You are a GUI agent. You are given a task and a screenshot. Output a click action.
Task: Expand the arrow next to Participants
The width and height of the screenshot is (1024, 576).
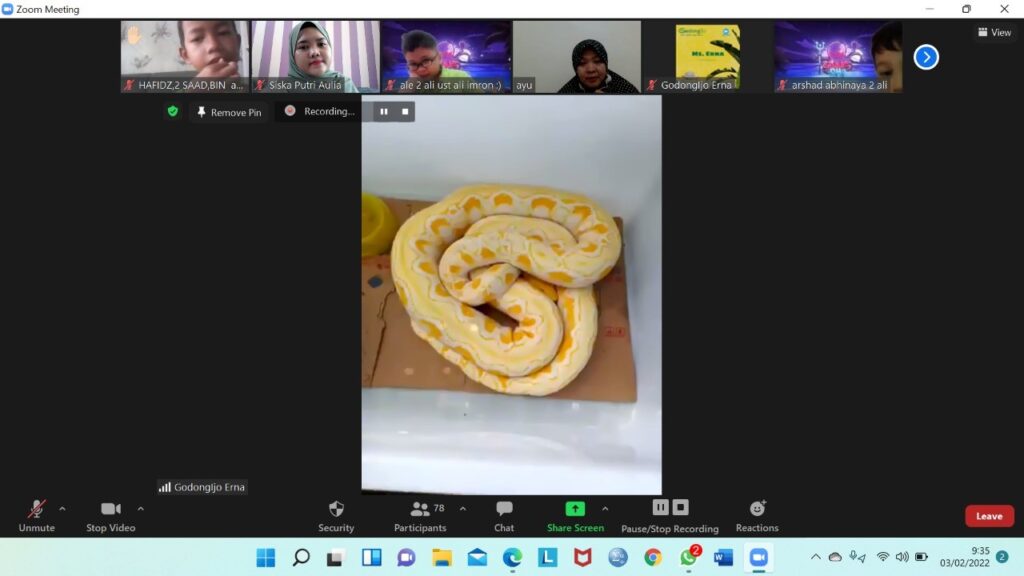tap(462, 509)
